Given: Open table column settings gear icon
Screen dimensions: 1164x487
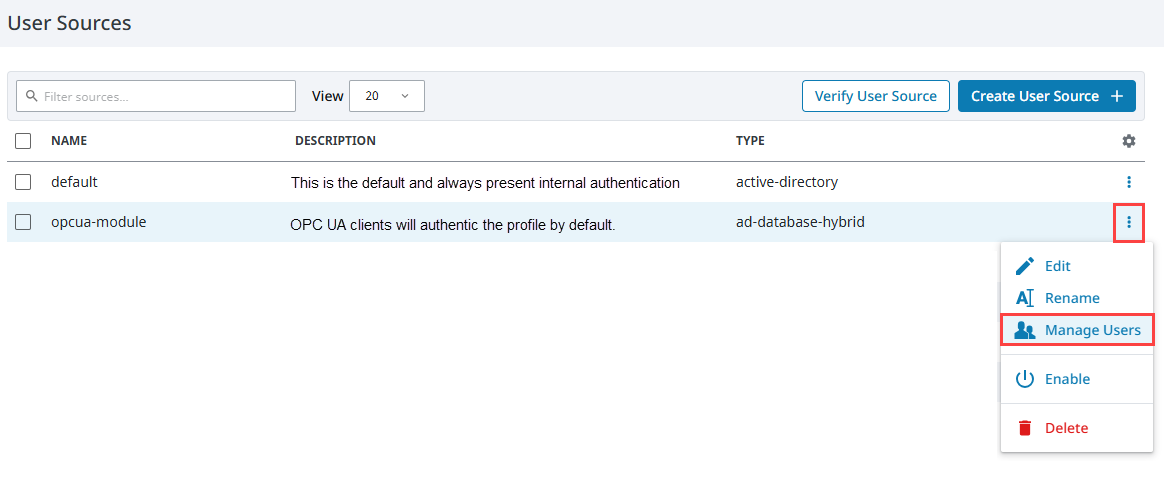Looking at the screenshot, I should (1128, 141).
